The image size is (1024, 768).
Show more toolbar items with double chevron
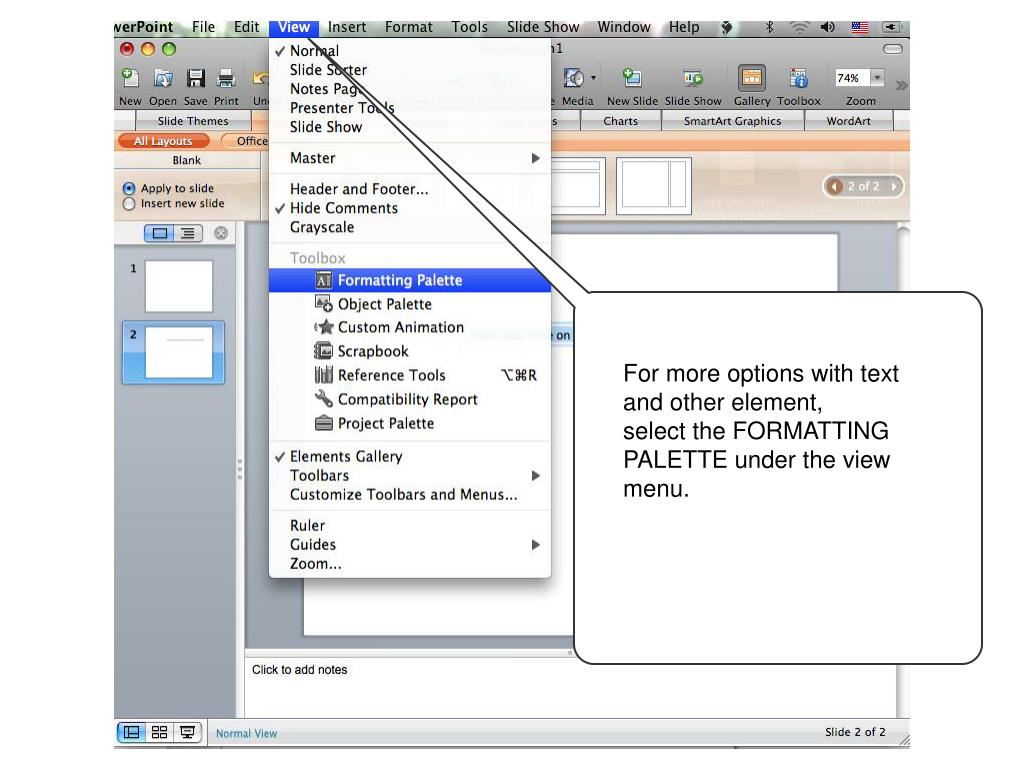click(x=901, y=86)
